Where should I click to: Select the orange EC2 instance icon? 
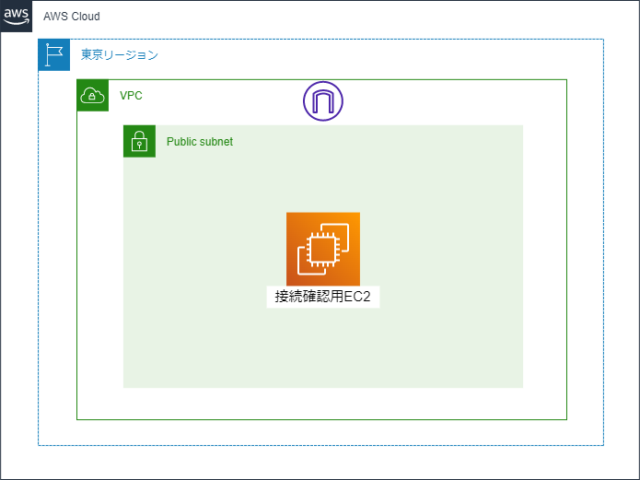(x=323, y=249)
